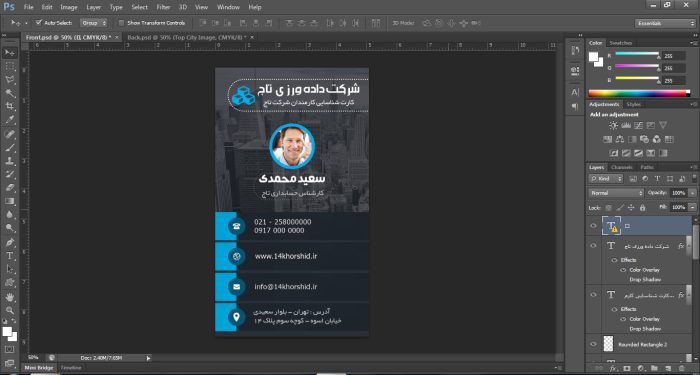
Task: Open the Filter menu
Action: (163, 7)
